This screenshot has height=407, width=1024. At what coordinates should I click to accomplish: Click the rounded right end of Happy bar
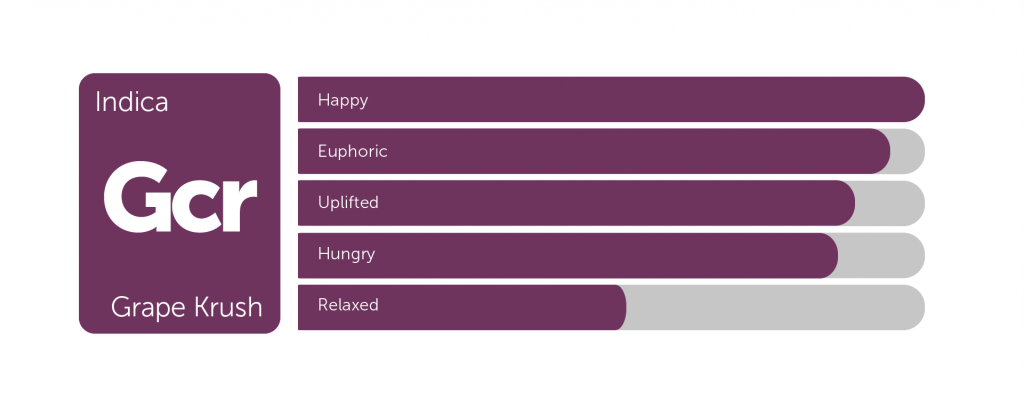[x=911, y=99]
